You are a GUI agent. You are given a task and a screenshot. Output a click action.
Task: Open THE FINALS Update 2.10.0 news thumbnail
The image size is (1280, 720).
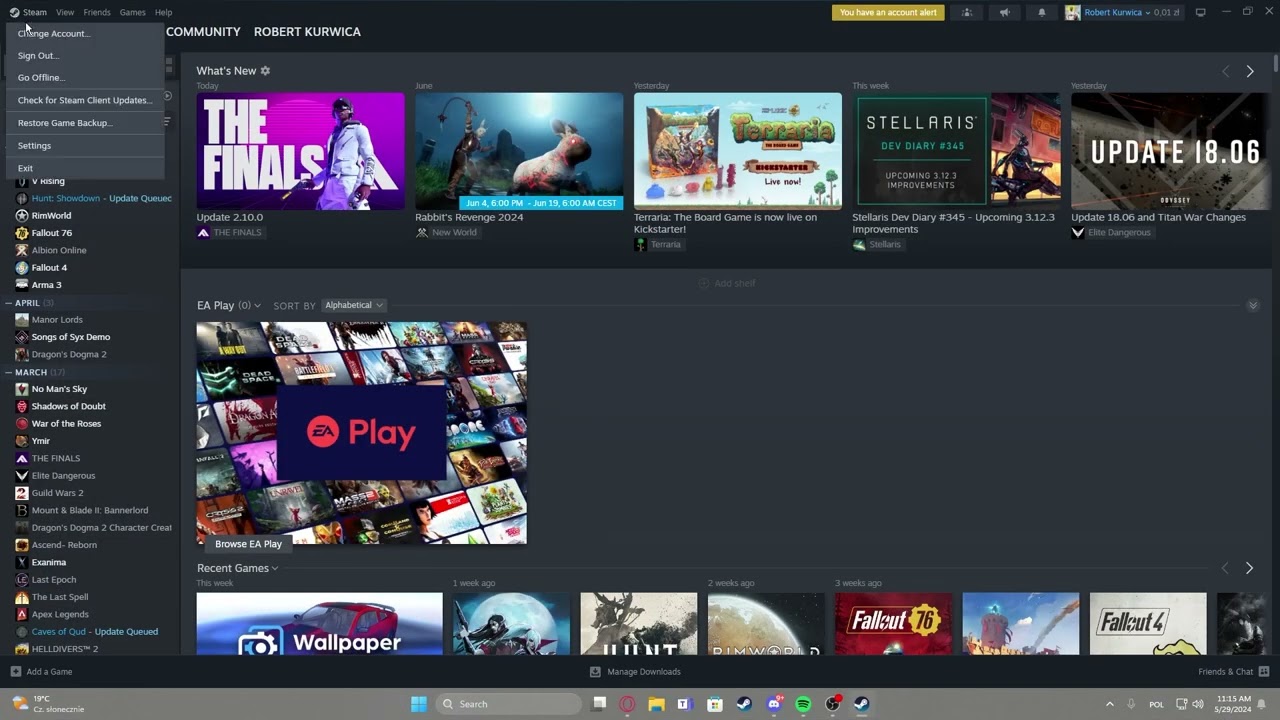(x=300, y=151)
